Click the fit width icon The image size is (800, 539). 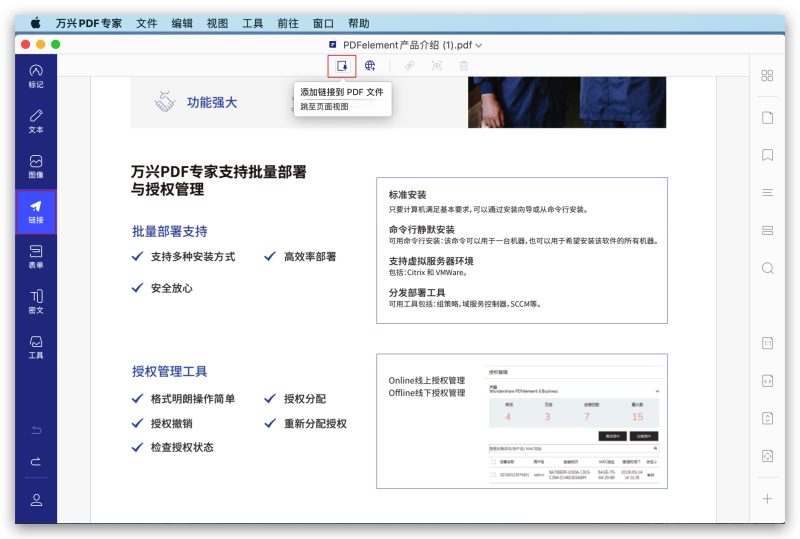[767, 381]
